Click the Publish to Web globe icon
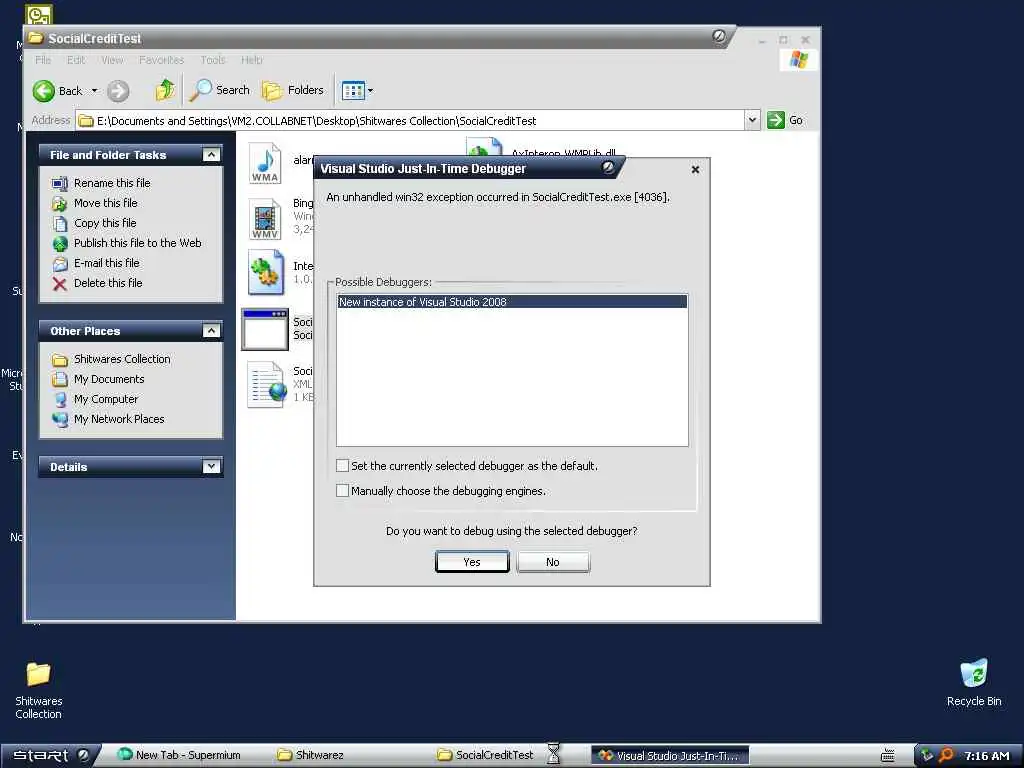 59,244
